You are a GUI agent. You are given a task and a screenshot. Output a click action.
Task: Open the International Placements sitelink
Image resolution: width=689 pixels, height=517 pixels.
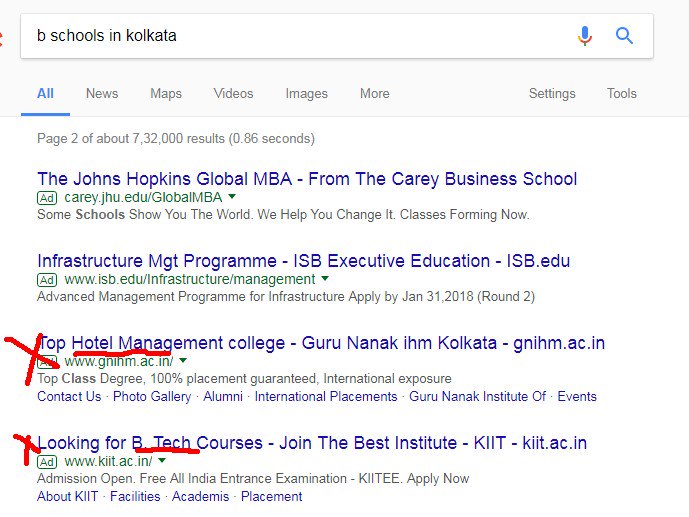pyautogui.click(x=326, y=396)
